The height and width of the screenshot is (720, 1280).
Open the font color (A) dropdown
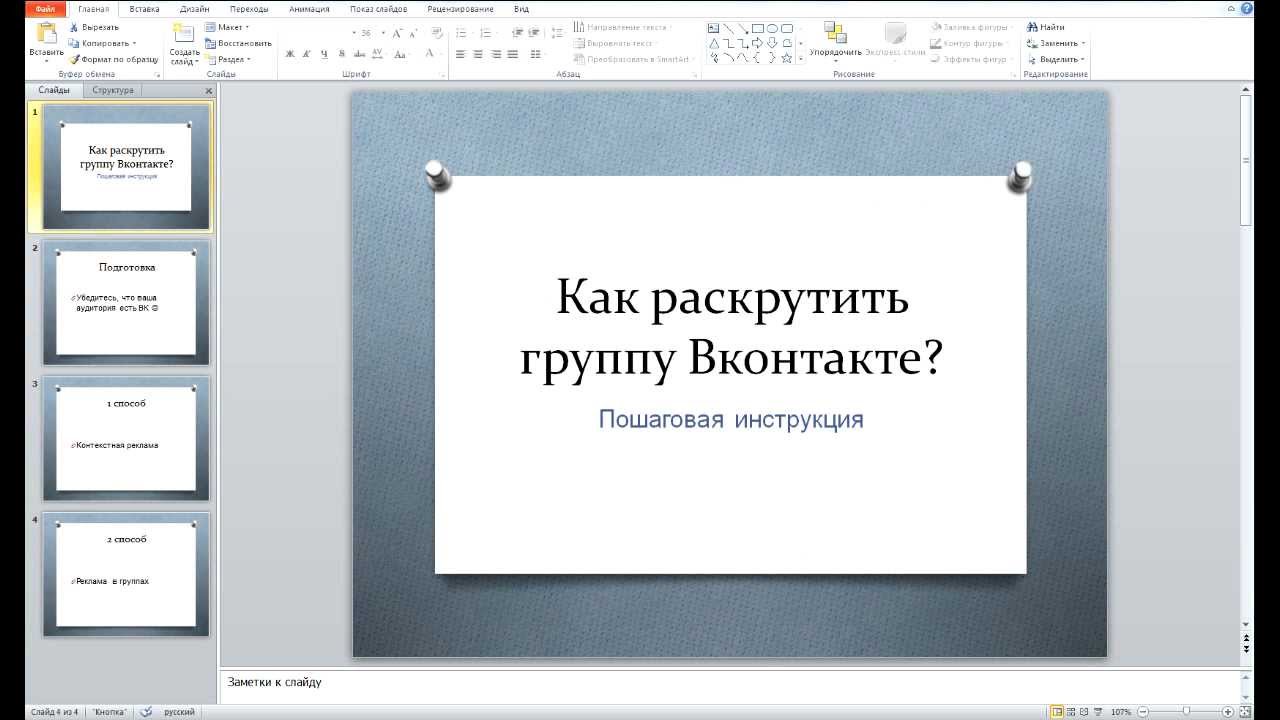pos(432,54)
